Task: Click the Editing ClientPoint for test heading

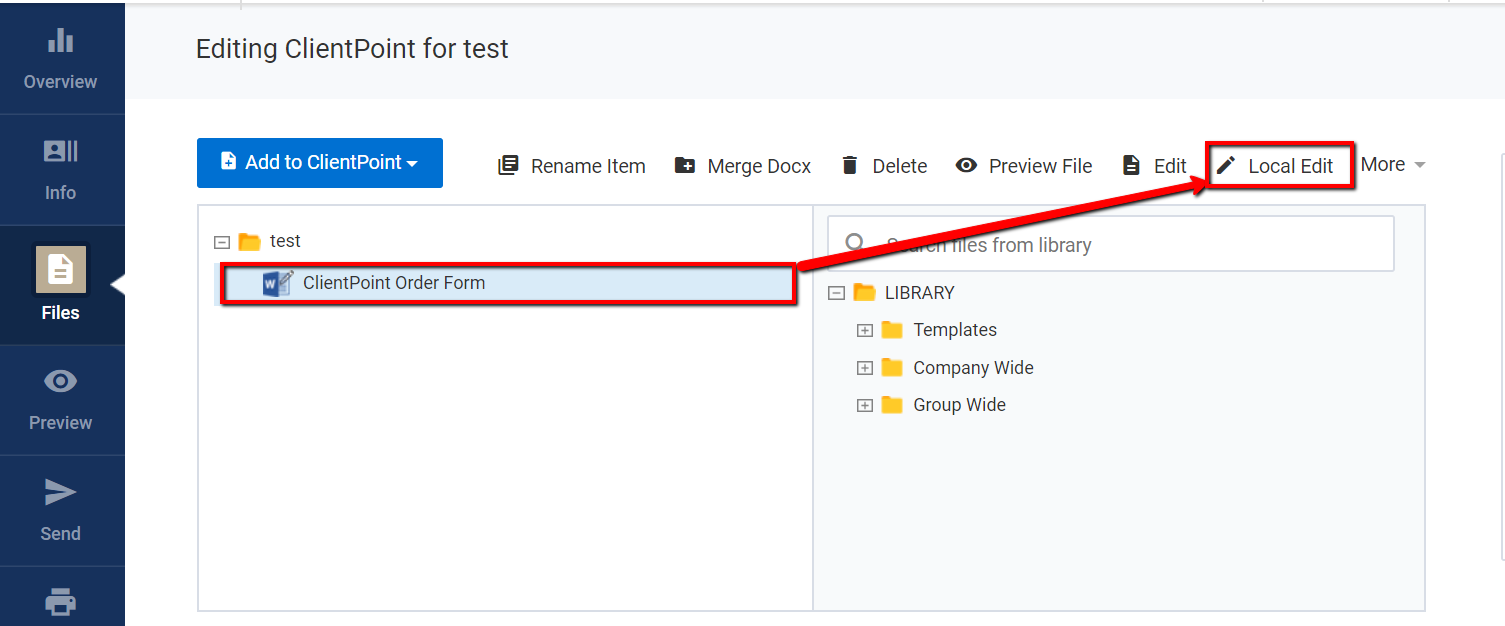Action: click(x=352, y=49)
